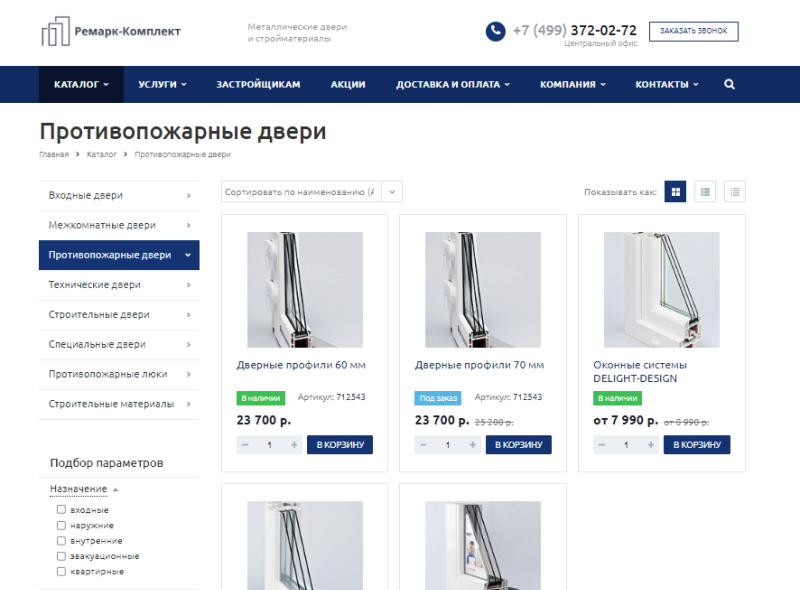
Task: Enable the входные filter checkbox
Action: 61,510
